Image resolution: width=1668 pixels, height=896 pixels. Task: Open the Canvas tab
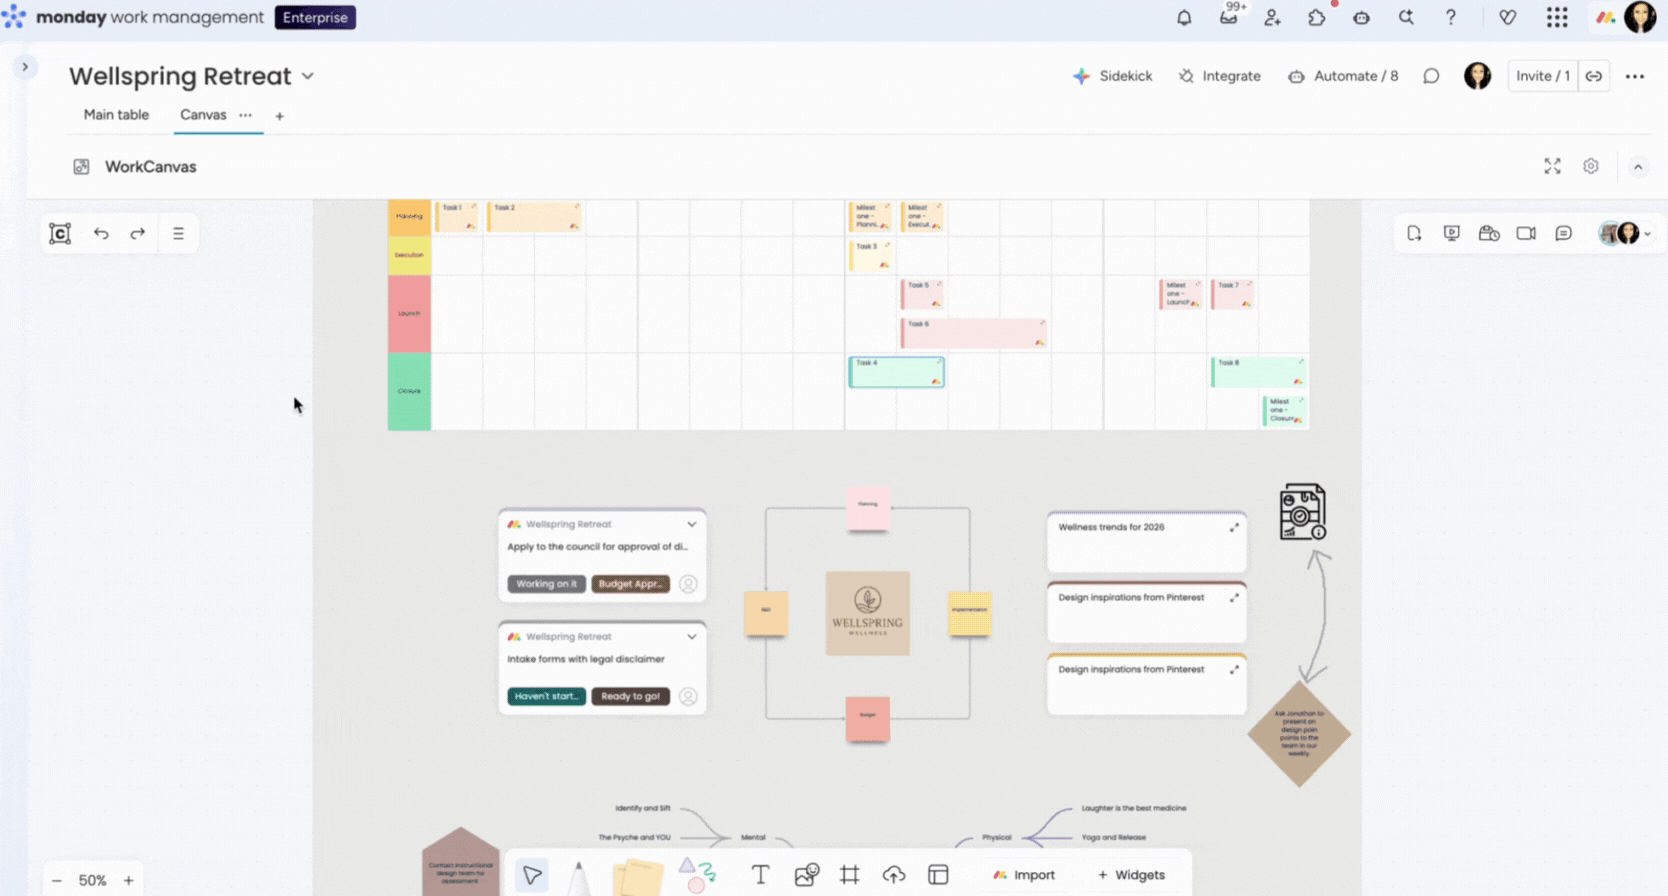click(x=203, y=115)
